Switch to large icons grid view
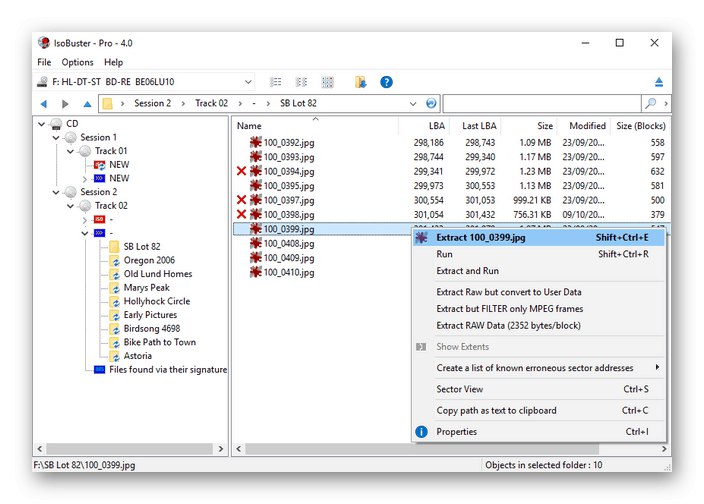 pos(328,82)
